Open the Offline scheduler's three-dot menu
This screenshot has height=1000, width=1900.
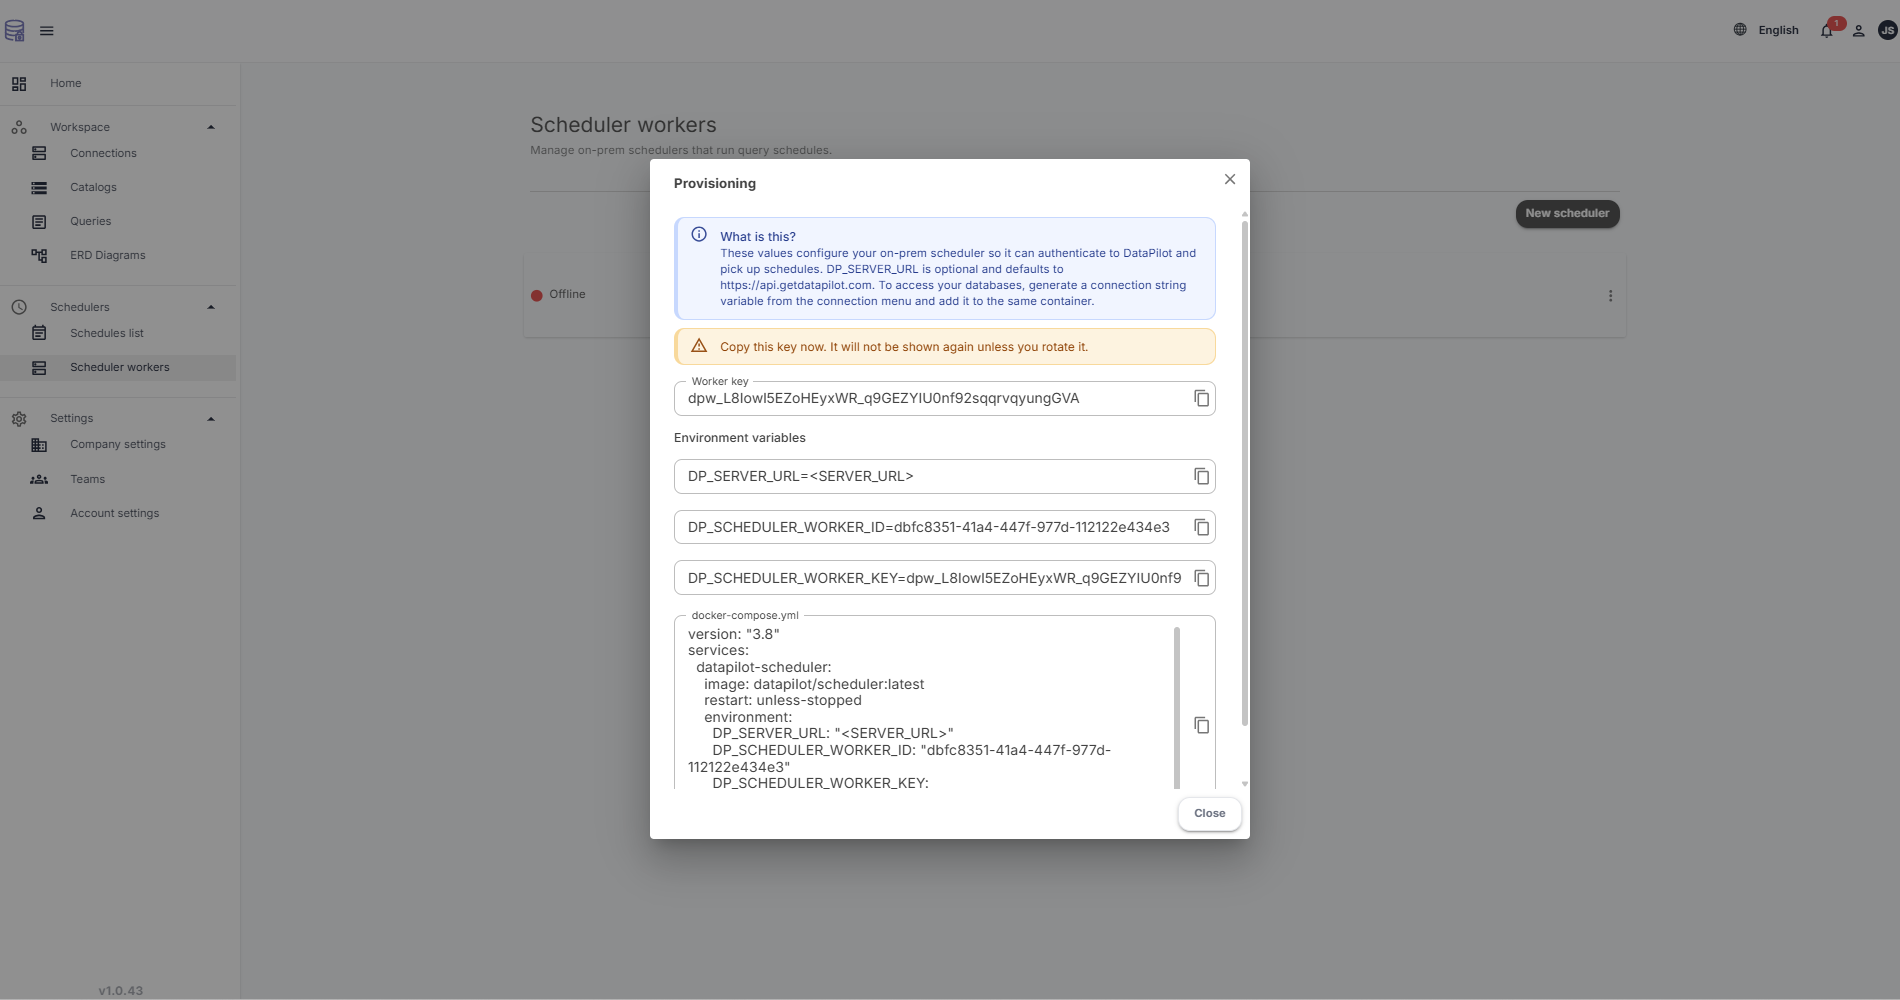(1610, 295)
